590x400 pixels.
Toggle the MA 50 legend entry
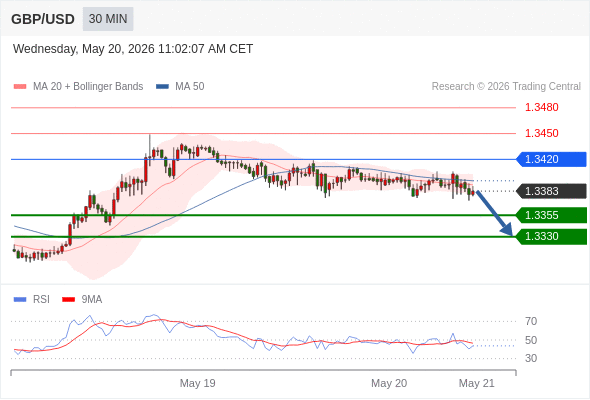coord(180,87)
